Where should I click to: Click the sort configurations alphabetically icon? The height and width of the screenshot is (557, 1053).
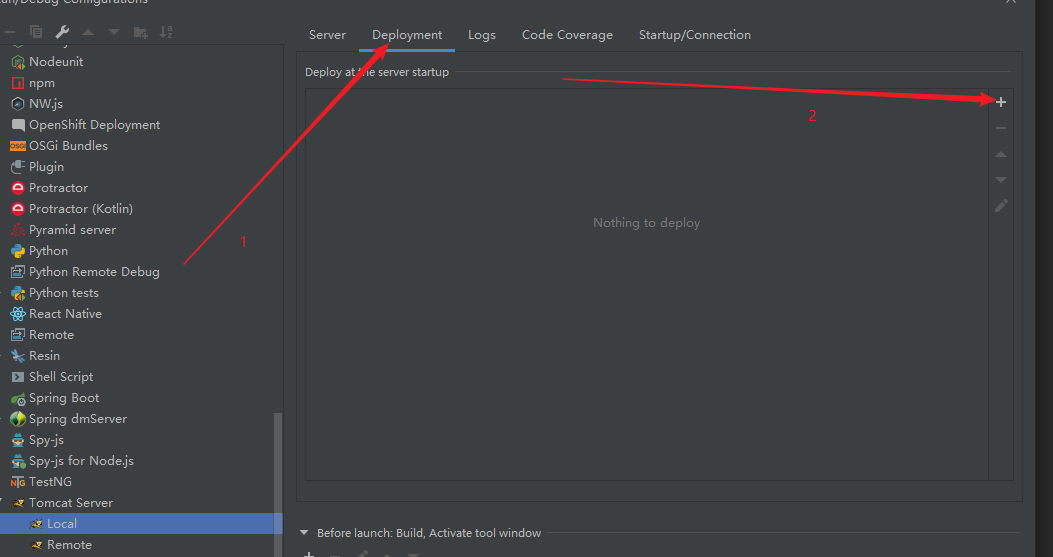click(166, 32)
